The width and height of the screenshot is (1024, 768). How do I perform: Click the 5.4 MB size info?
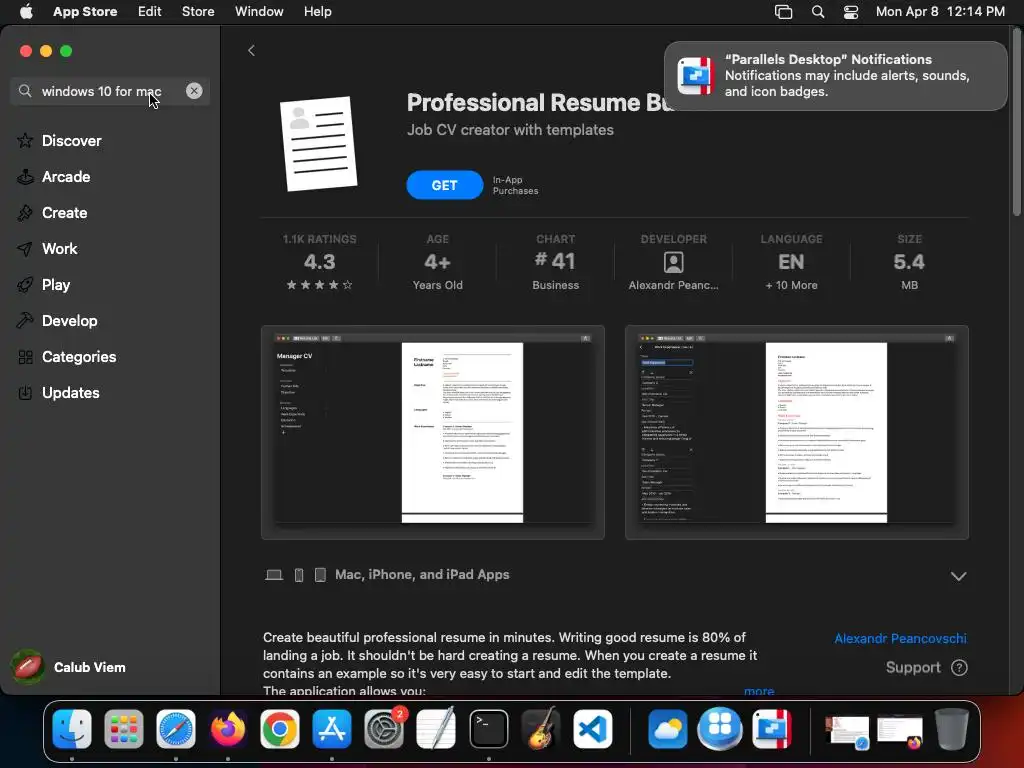point(909,262)
